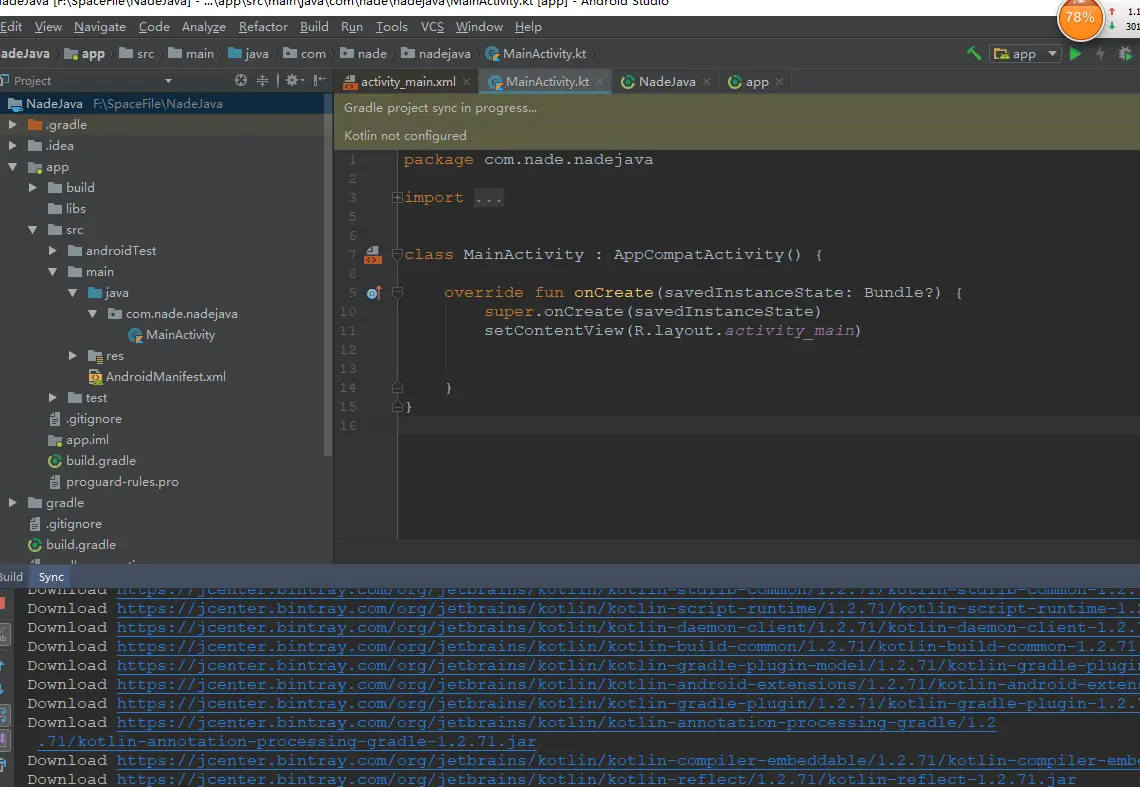Expand the test folder
This screenshot has width=1140, height=787.
tap(52, 398)
